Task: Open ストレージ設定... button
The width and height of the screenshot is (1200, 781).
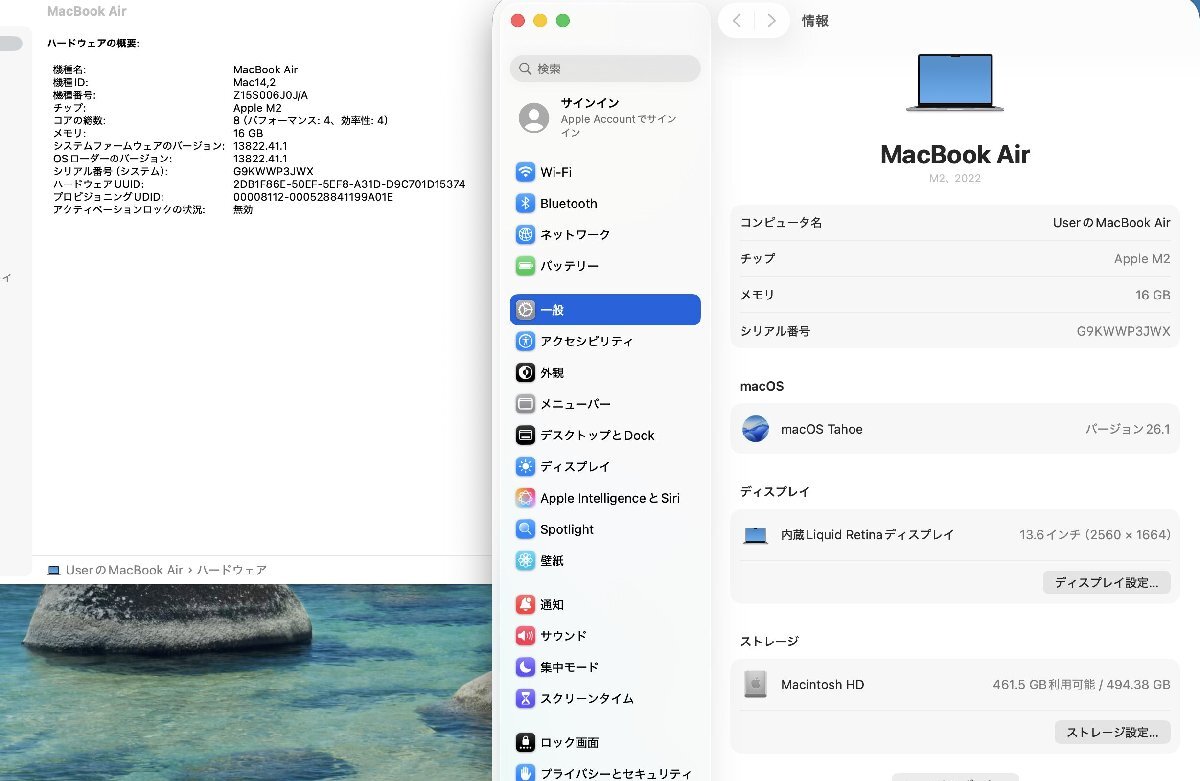Action: point(1112,732)
